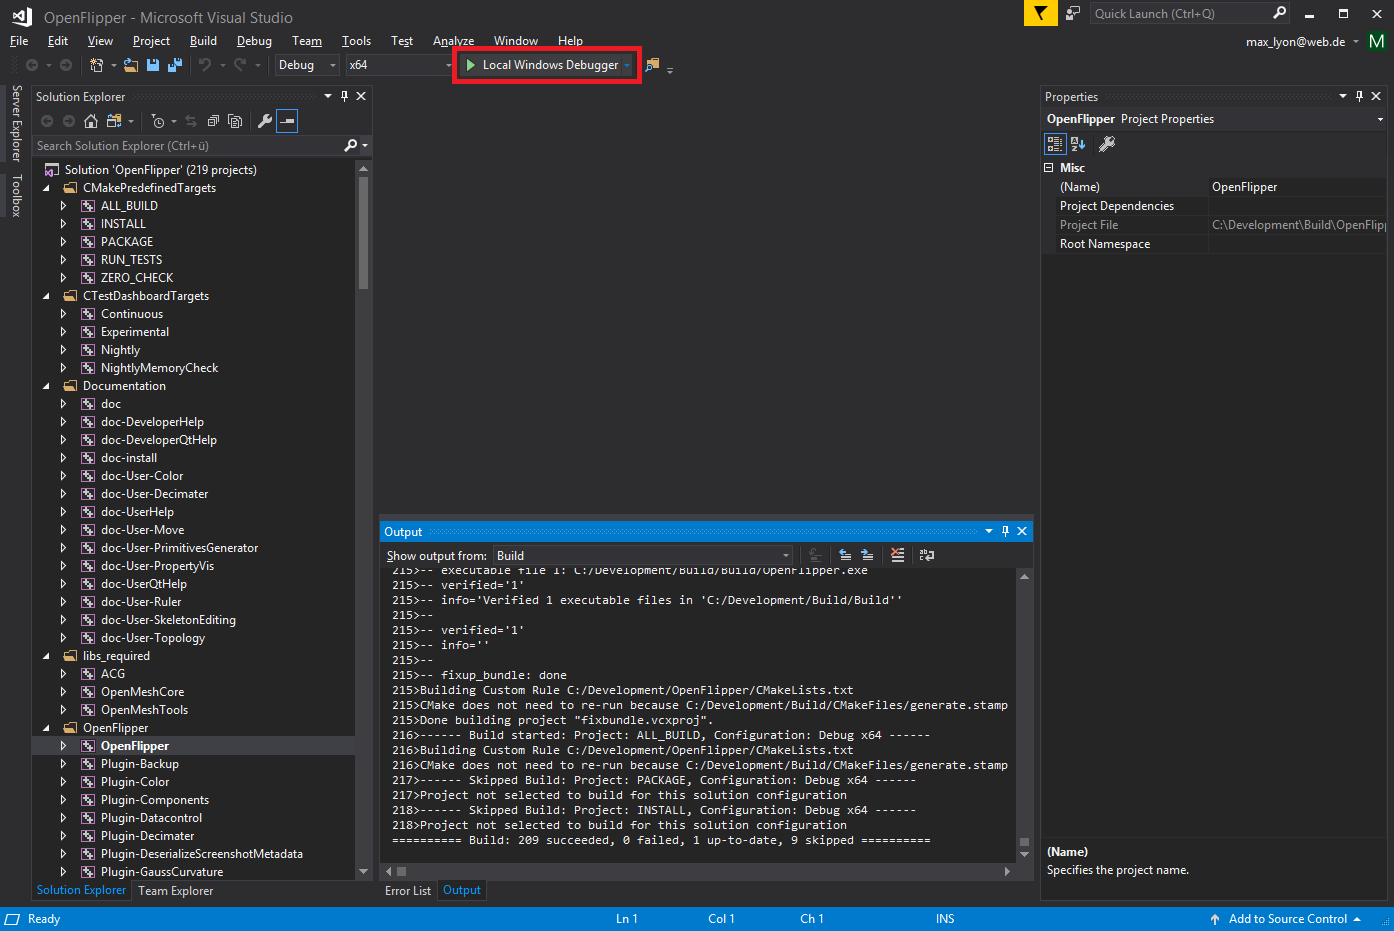
Task: Select Collapse All in Solution Explorer toolbar
Action: pyautogui.click(x=213, y=121)
